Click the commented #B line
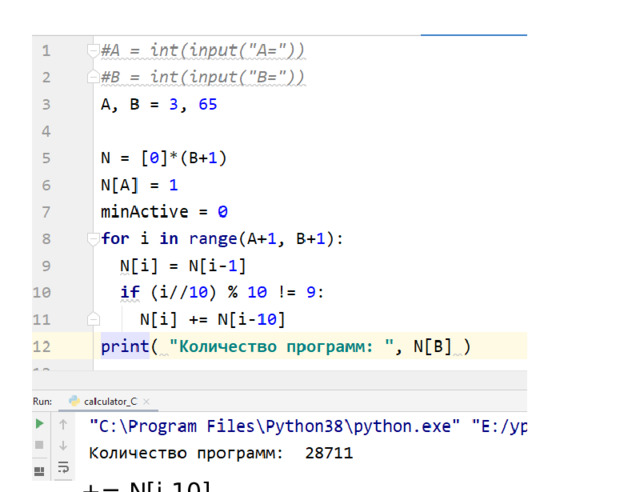This screenshot has width=640, height=492. 203,77
